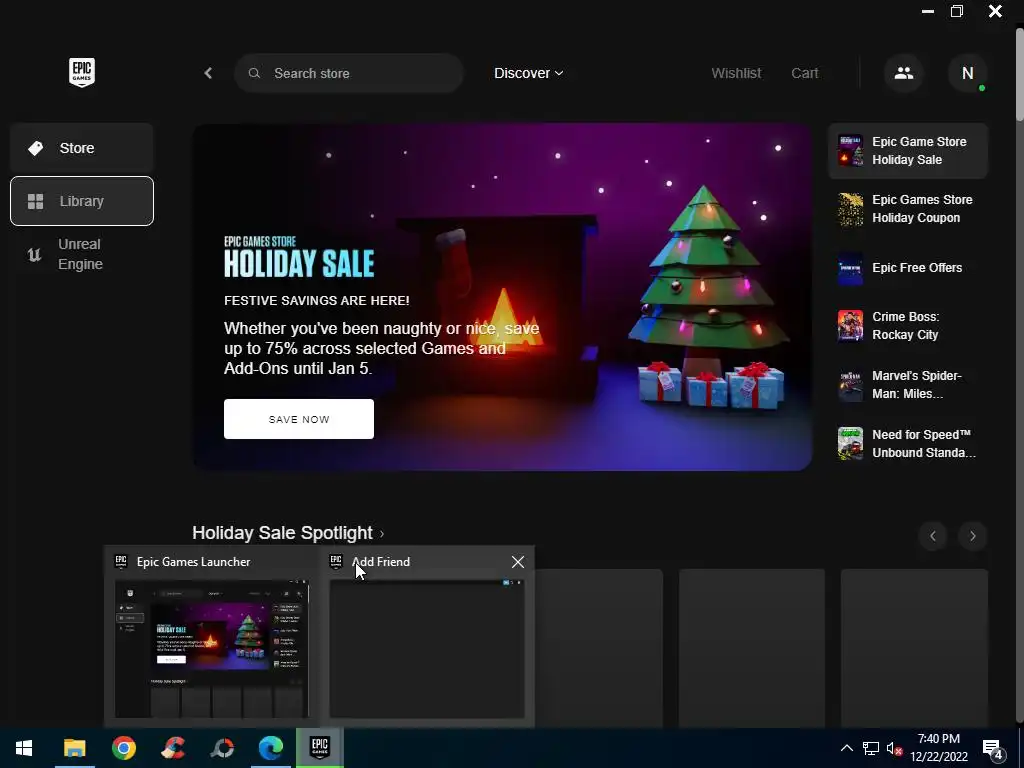Screen dimensions: 1024x768
Task: Click the Holiday Sale banner image
Action: tap(502, 297)
